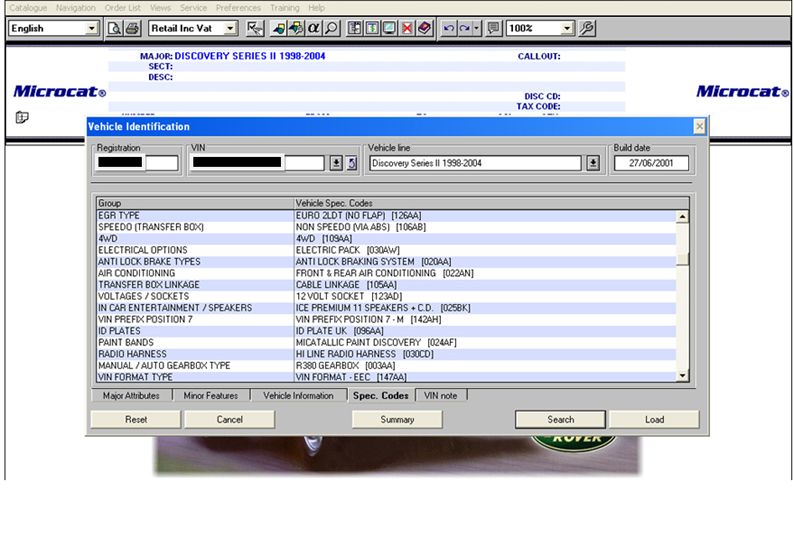This screenshot has height=537, width=794.
Task: Click the panel layout icon after magnifier
Action: pyautogui.click(x=354, y=28)
